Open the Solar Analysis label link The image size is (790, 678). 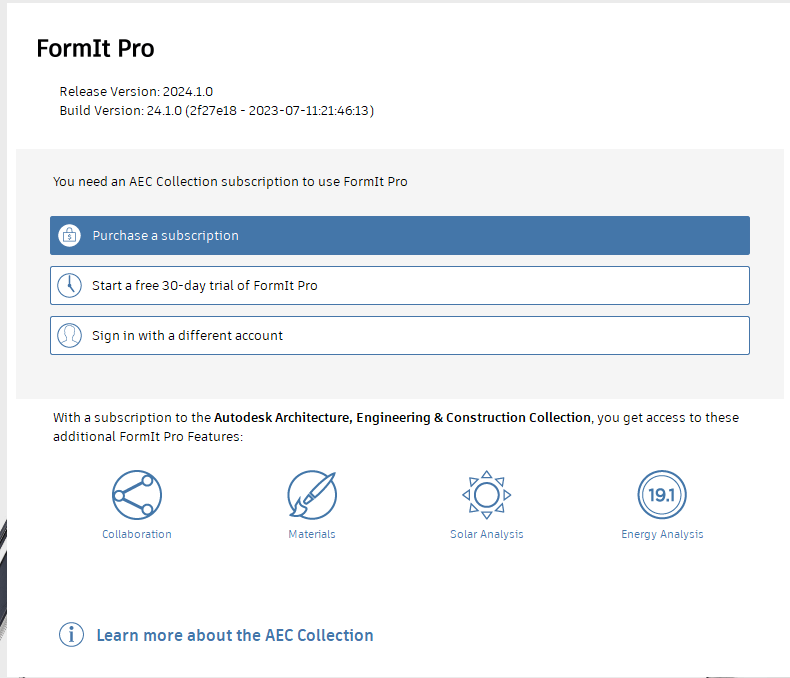487,534
